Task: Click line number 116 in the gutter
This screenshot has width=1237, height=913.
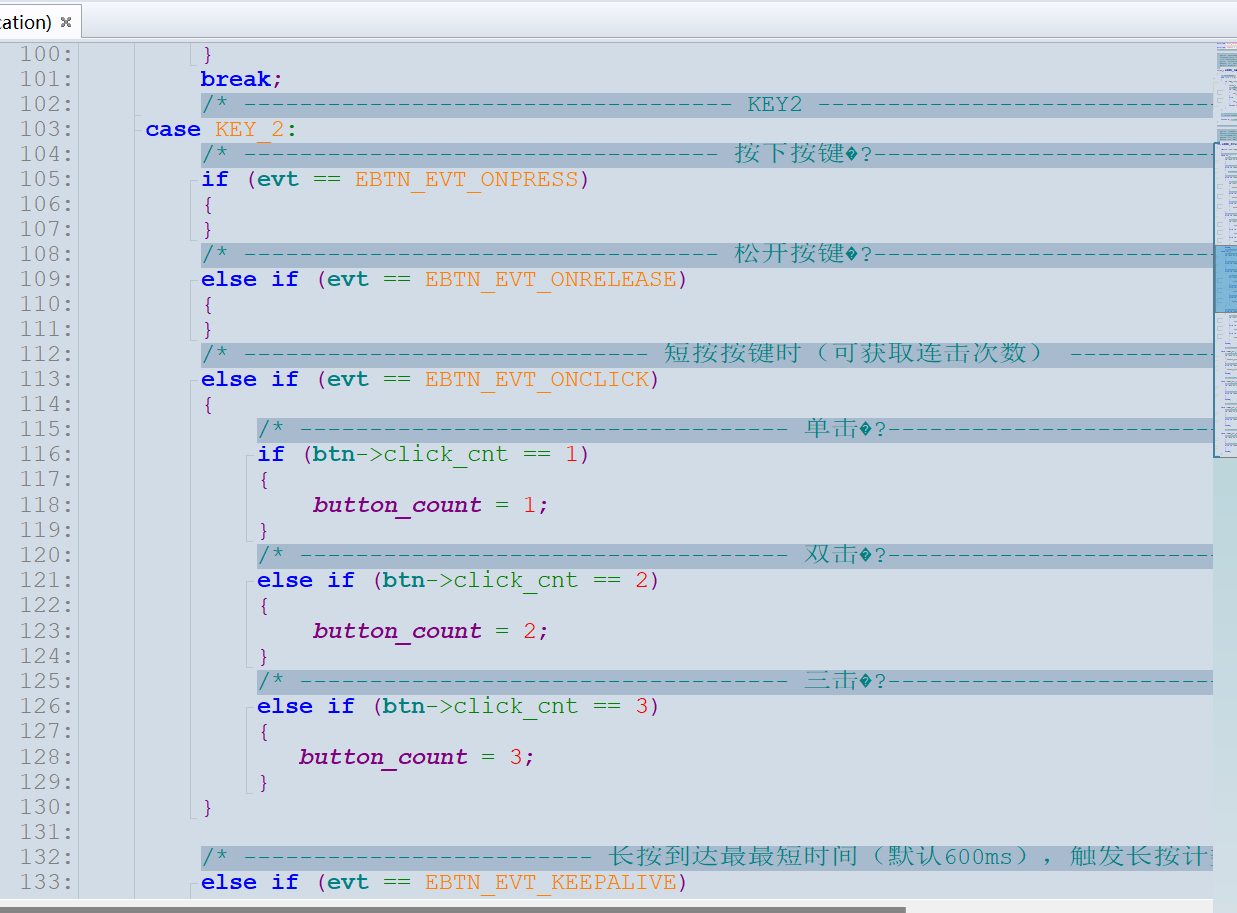Action: 46,454
